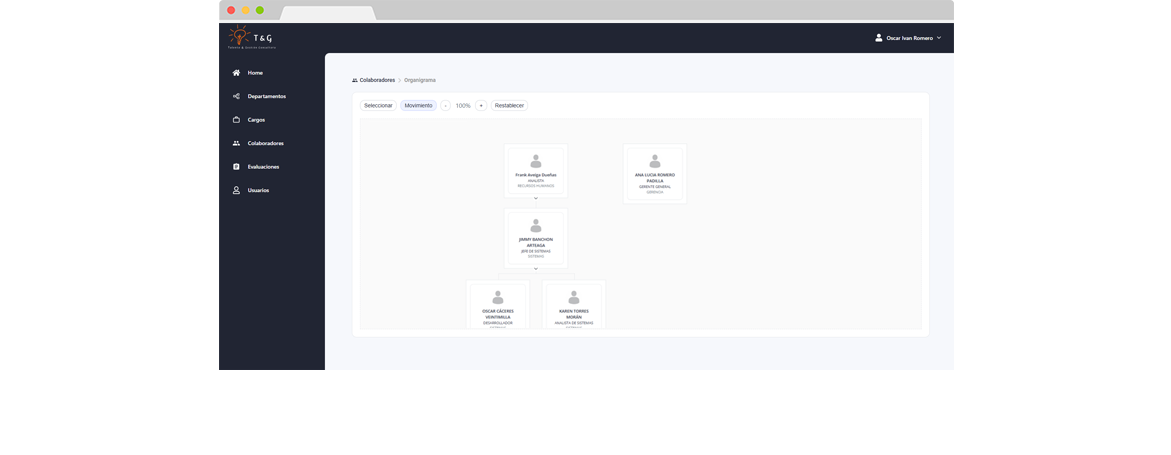Enable Seleccionar mode
The image size is (1171, 455).
(378, 105)
